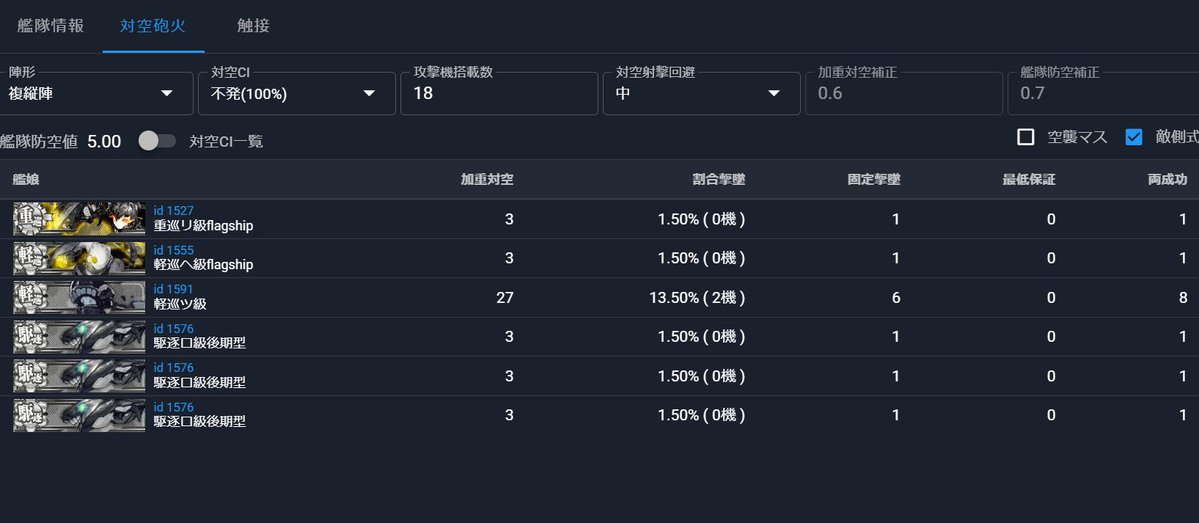Click the id 1555 link

(174, 250)
